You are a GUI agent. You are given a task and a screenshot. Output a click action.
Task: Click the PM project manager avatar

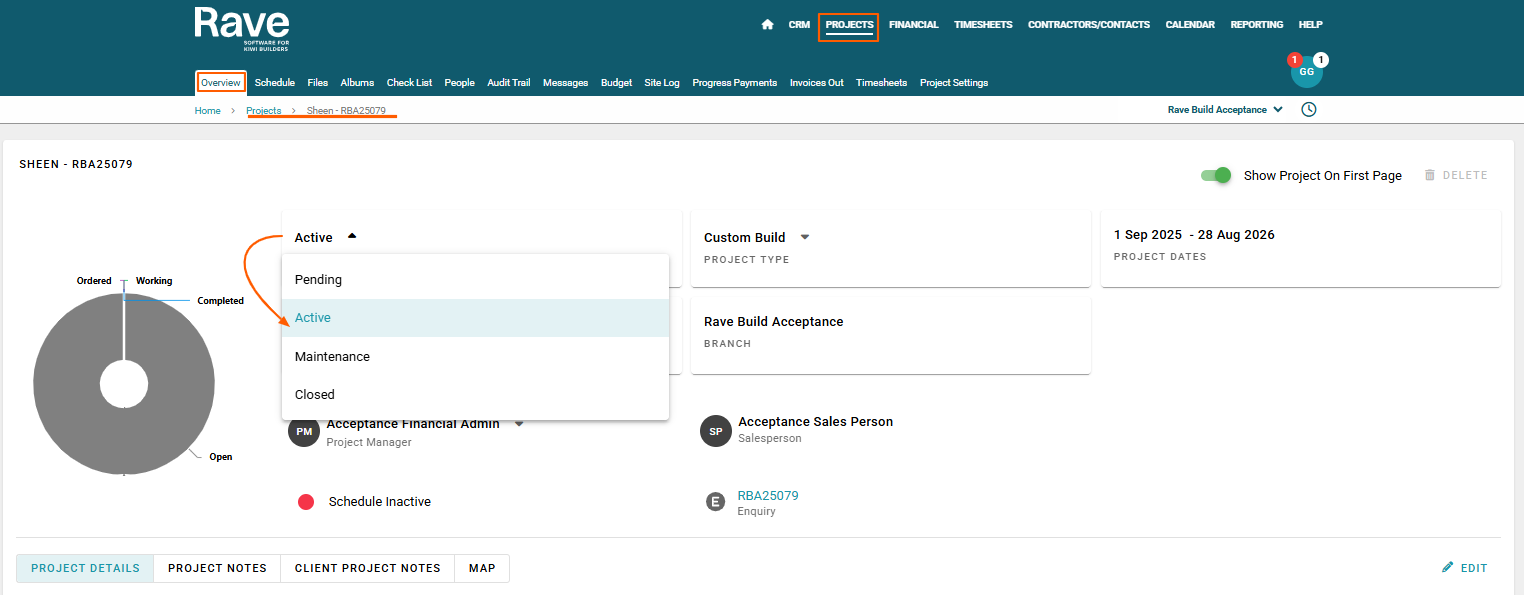coord(304,431)
